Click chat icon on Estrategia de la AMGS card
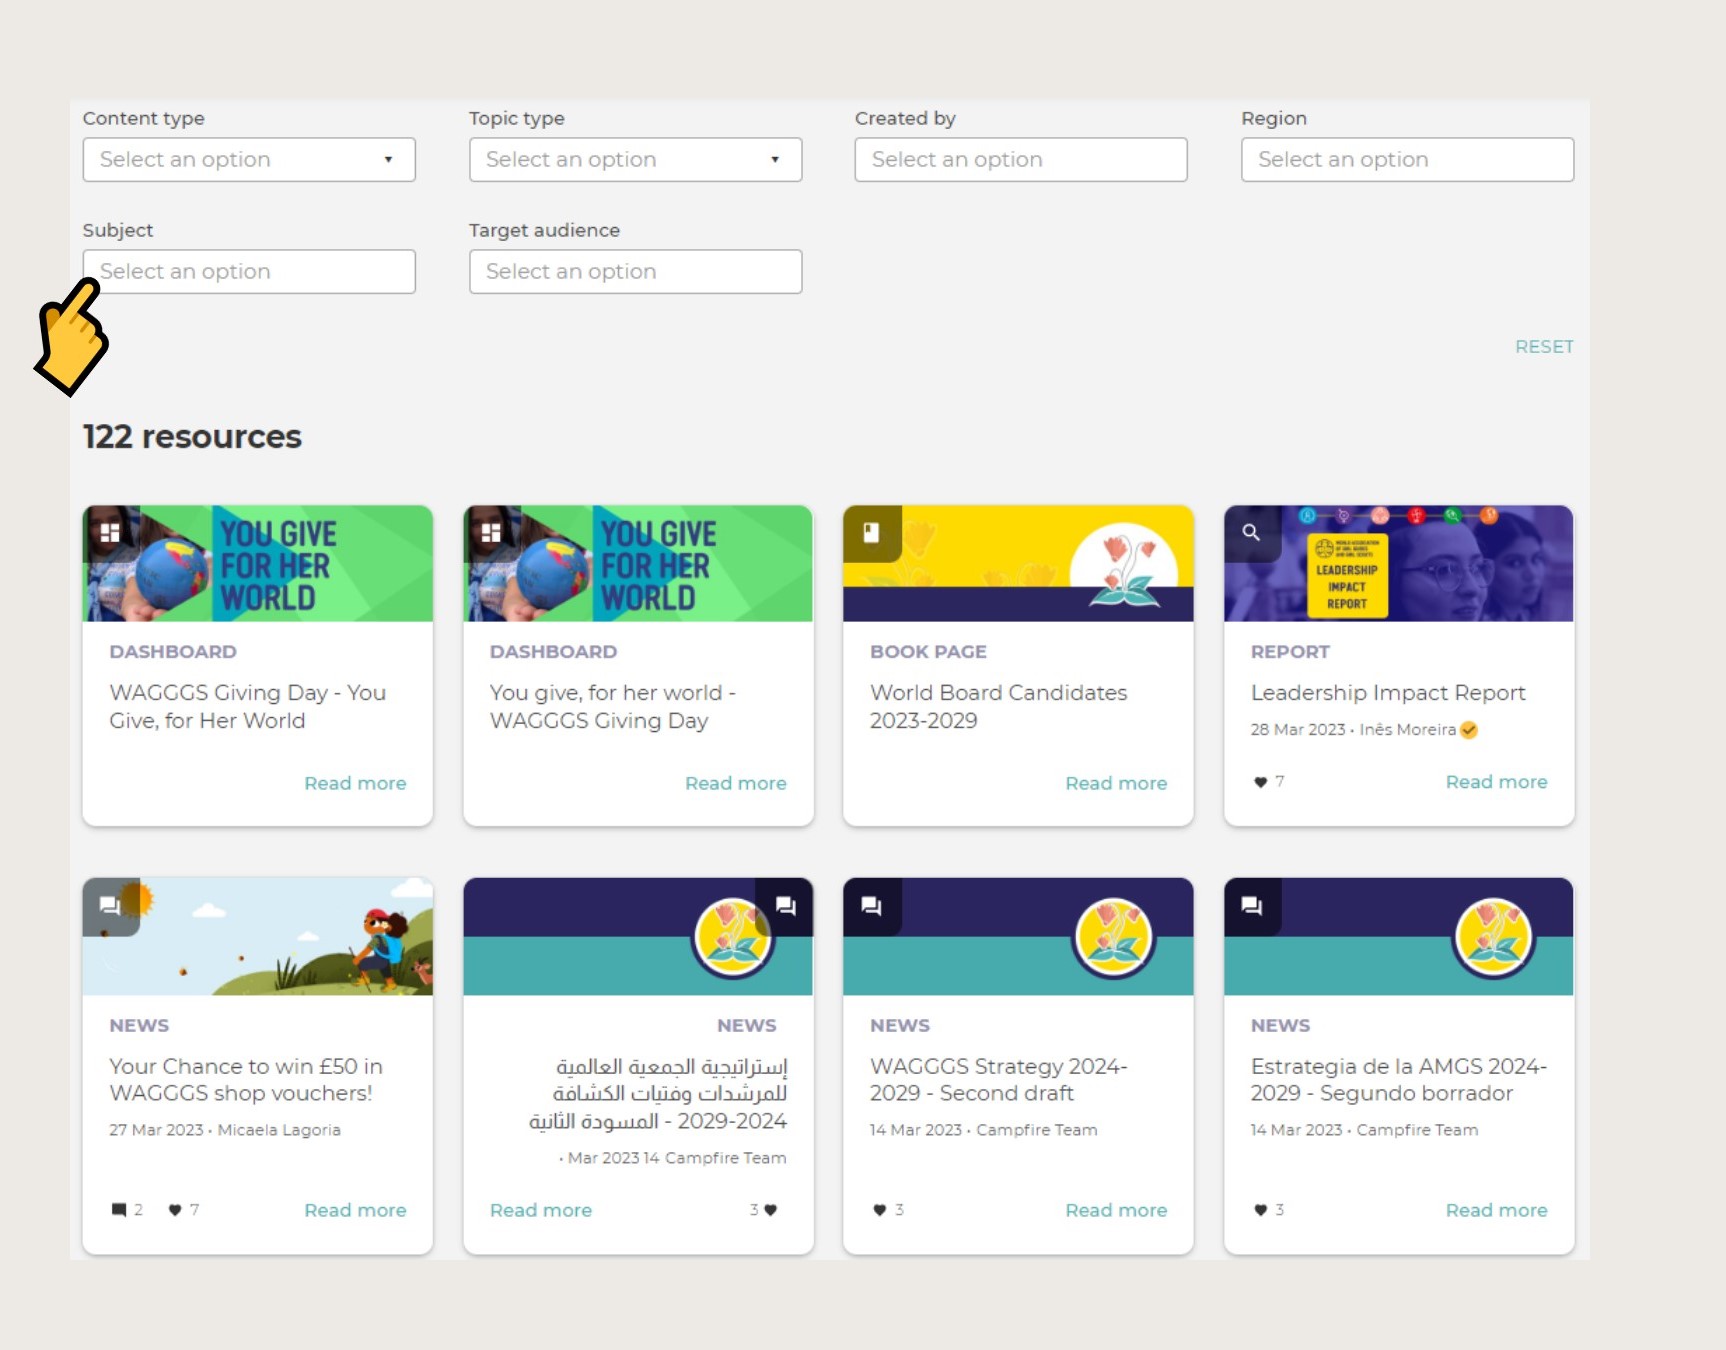Screen dimensions: 1726x1350 (1251, 906)
